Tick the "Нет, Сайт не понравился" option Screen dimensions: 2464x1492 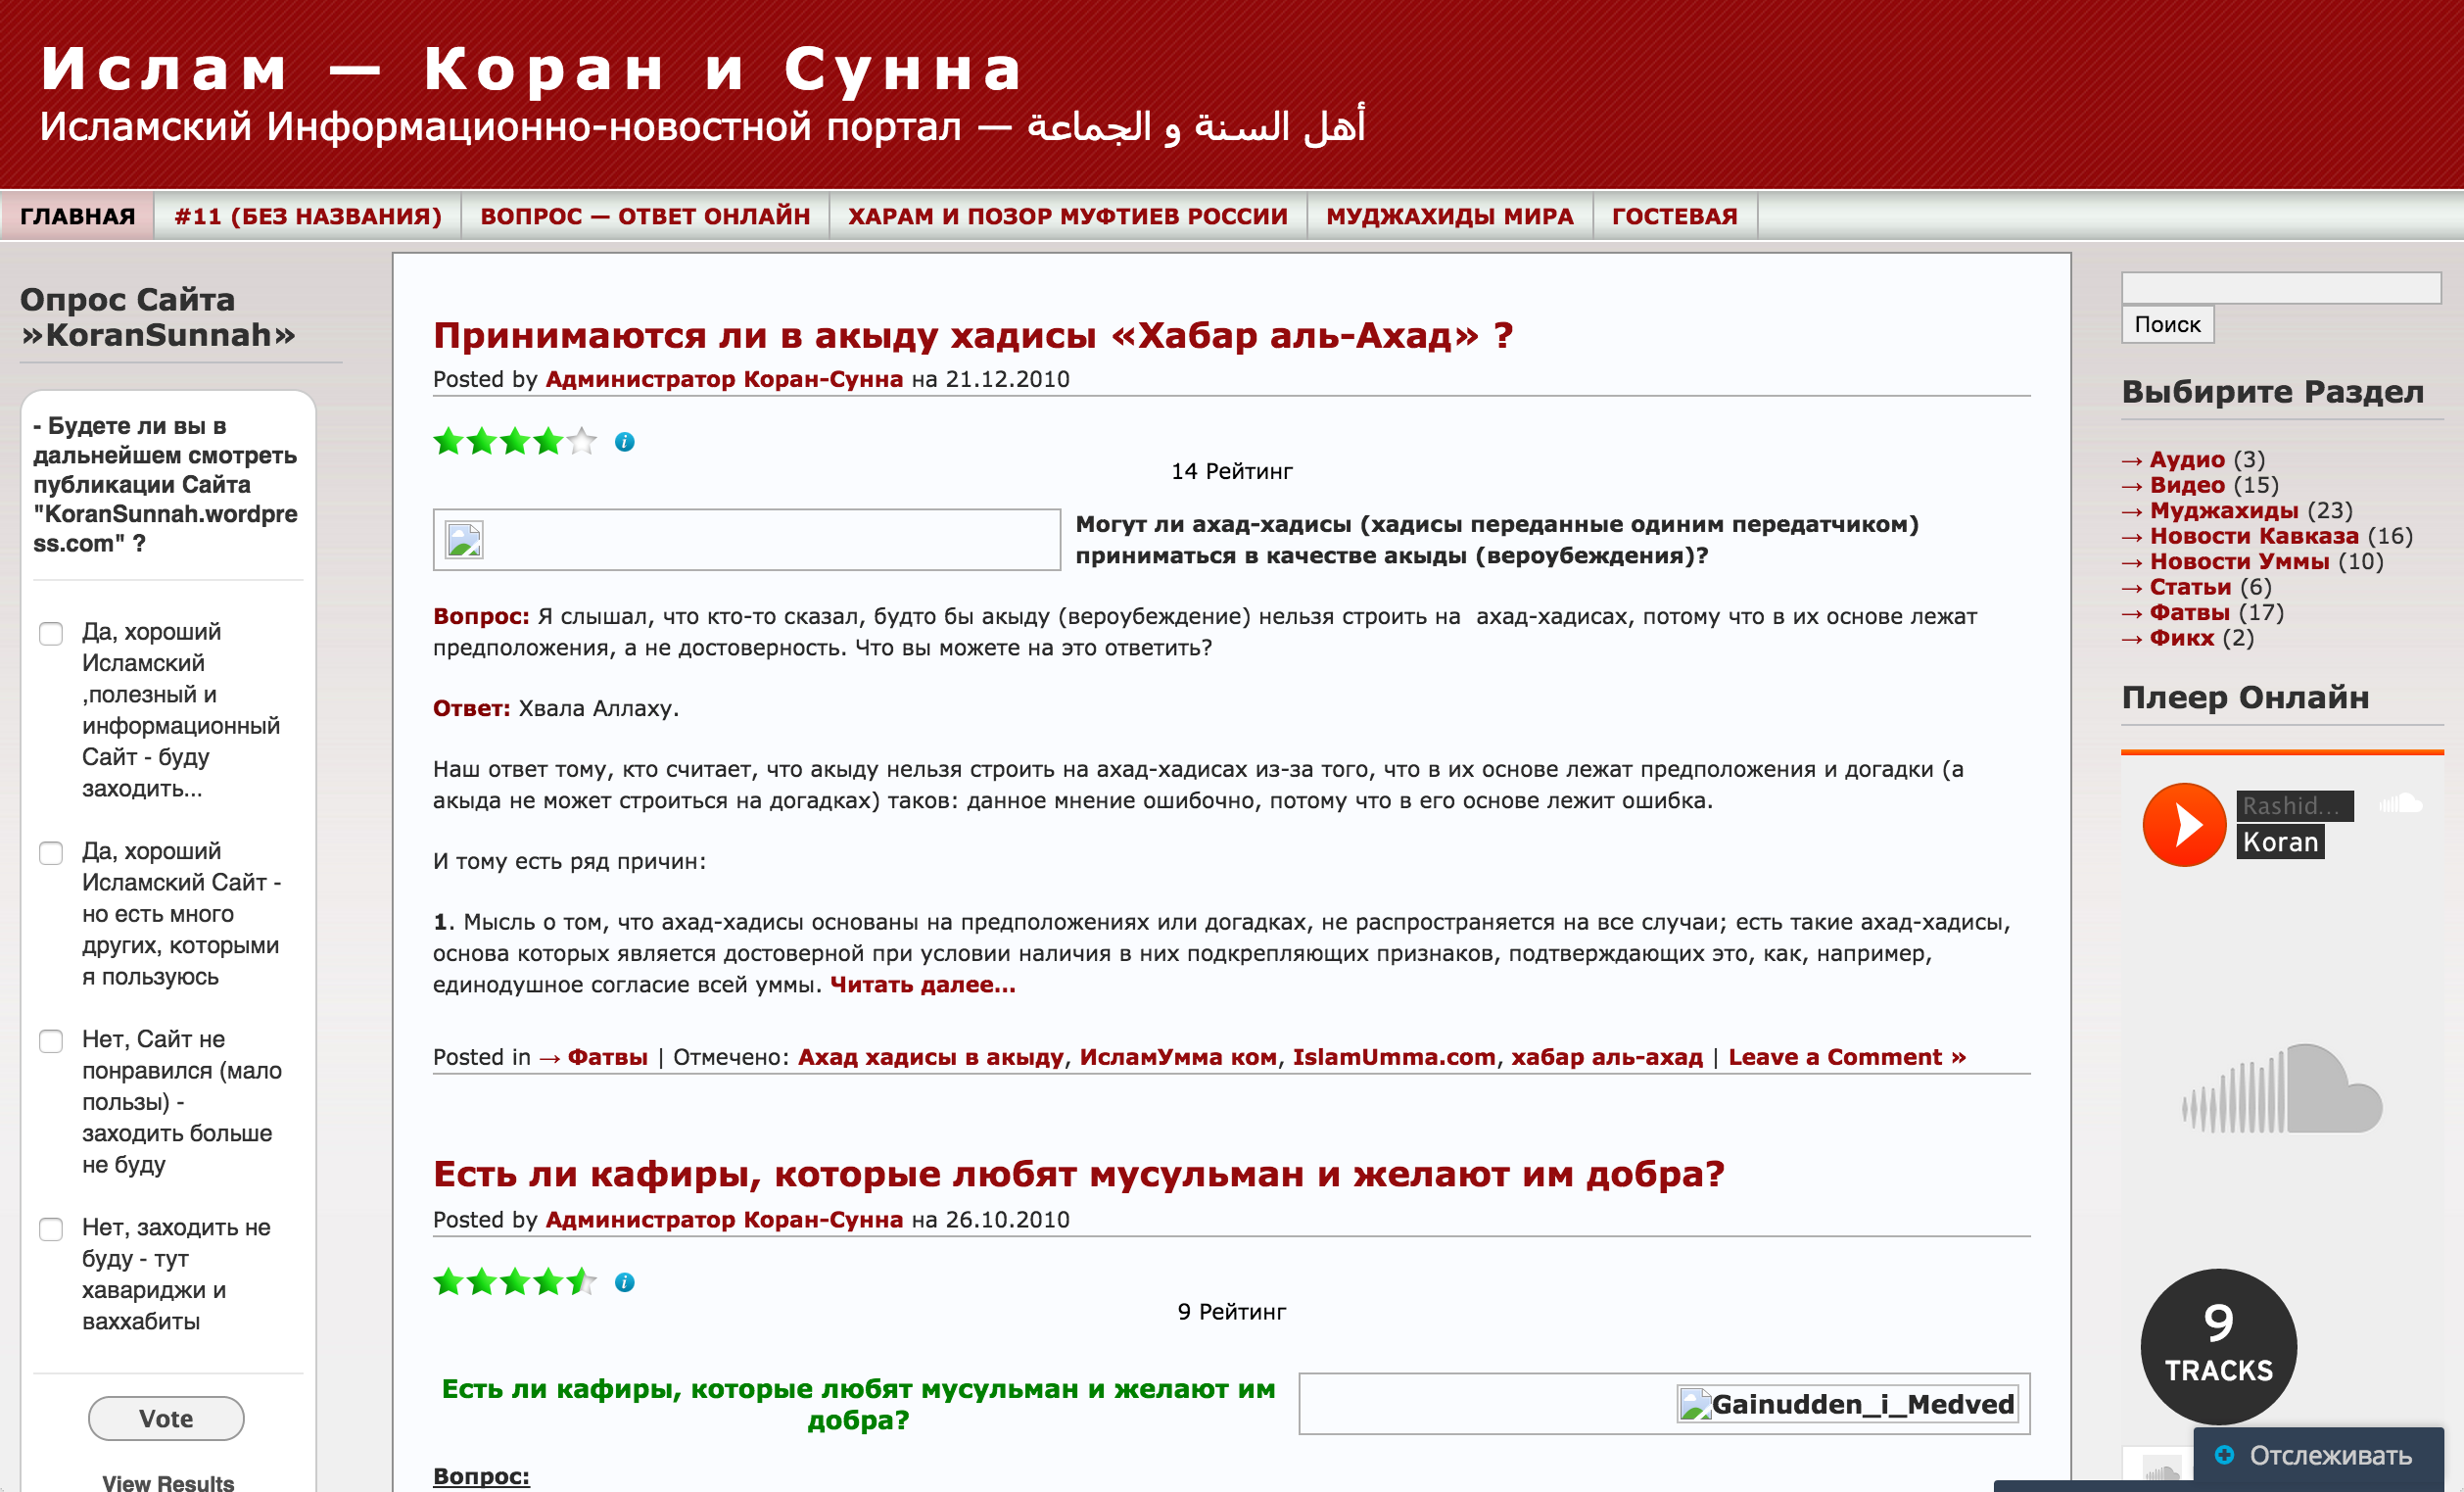click(51, 1041)
